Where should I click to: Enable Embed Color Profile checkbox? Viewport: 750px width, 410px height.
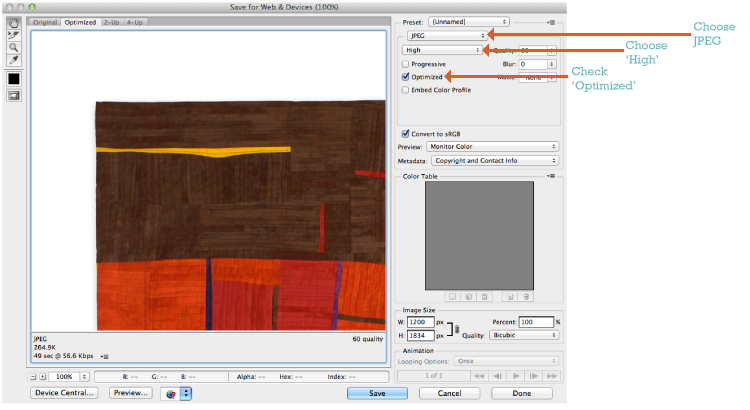click(x=406, y=90)
